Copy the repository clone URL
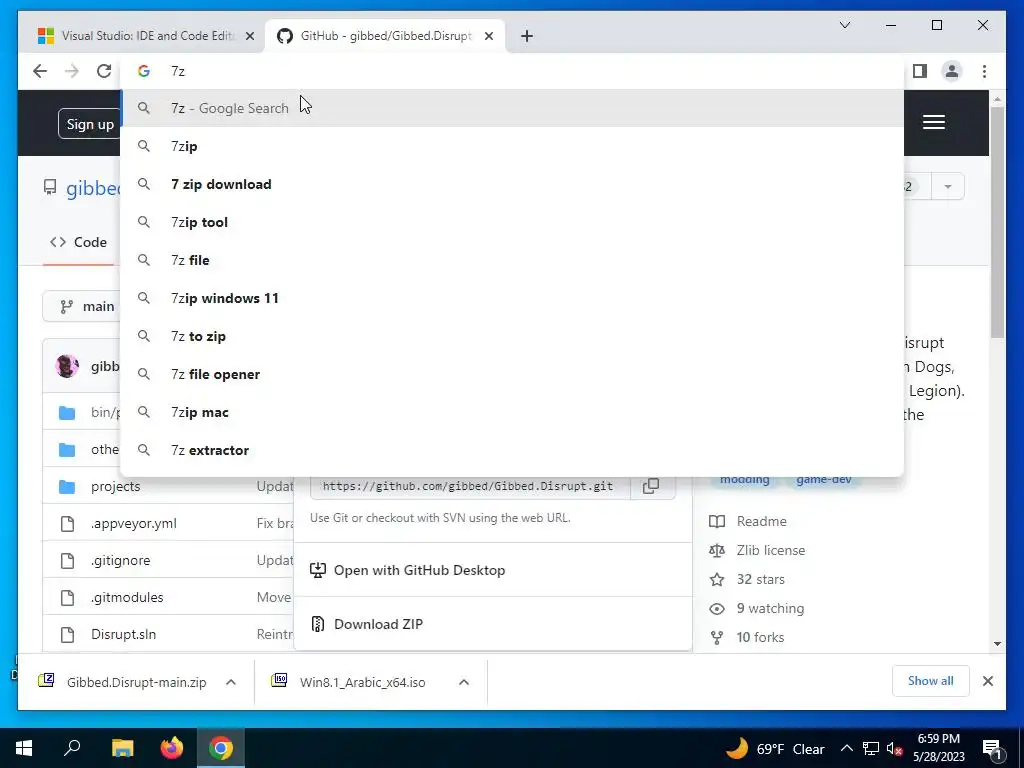This screenshot has width=1024, height=768. tap(651, 486)
